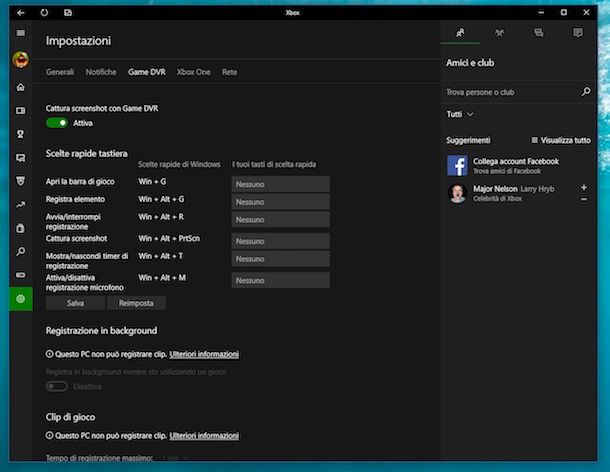
Task: Open the profile avatar in sidebar
Action: click(21, 60)
